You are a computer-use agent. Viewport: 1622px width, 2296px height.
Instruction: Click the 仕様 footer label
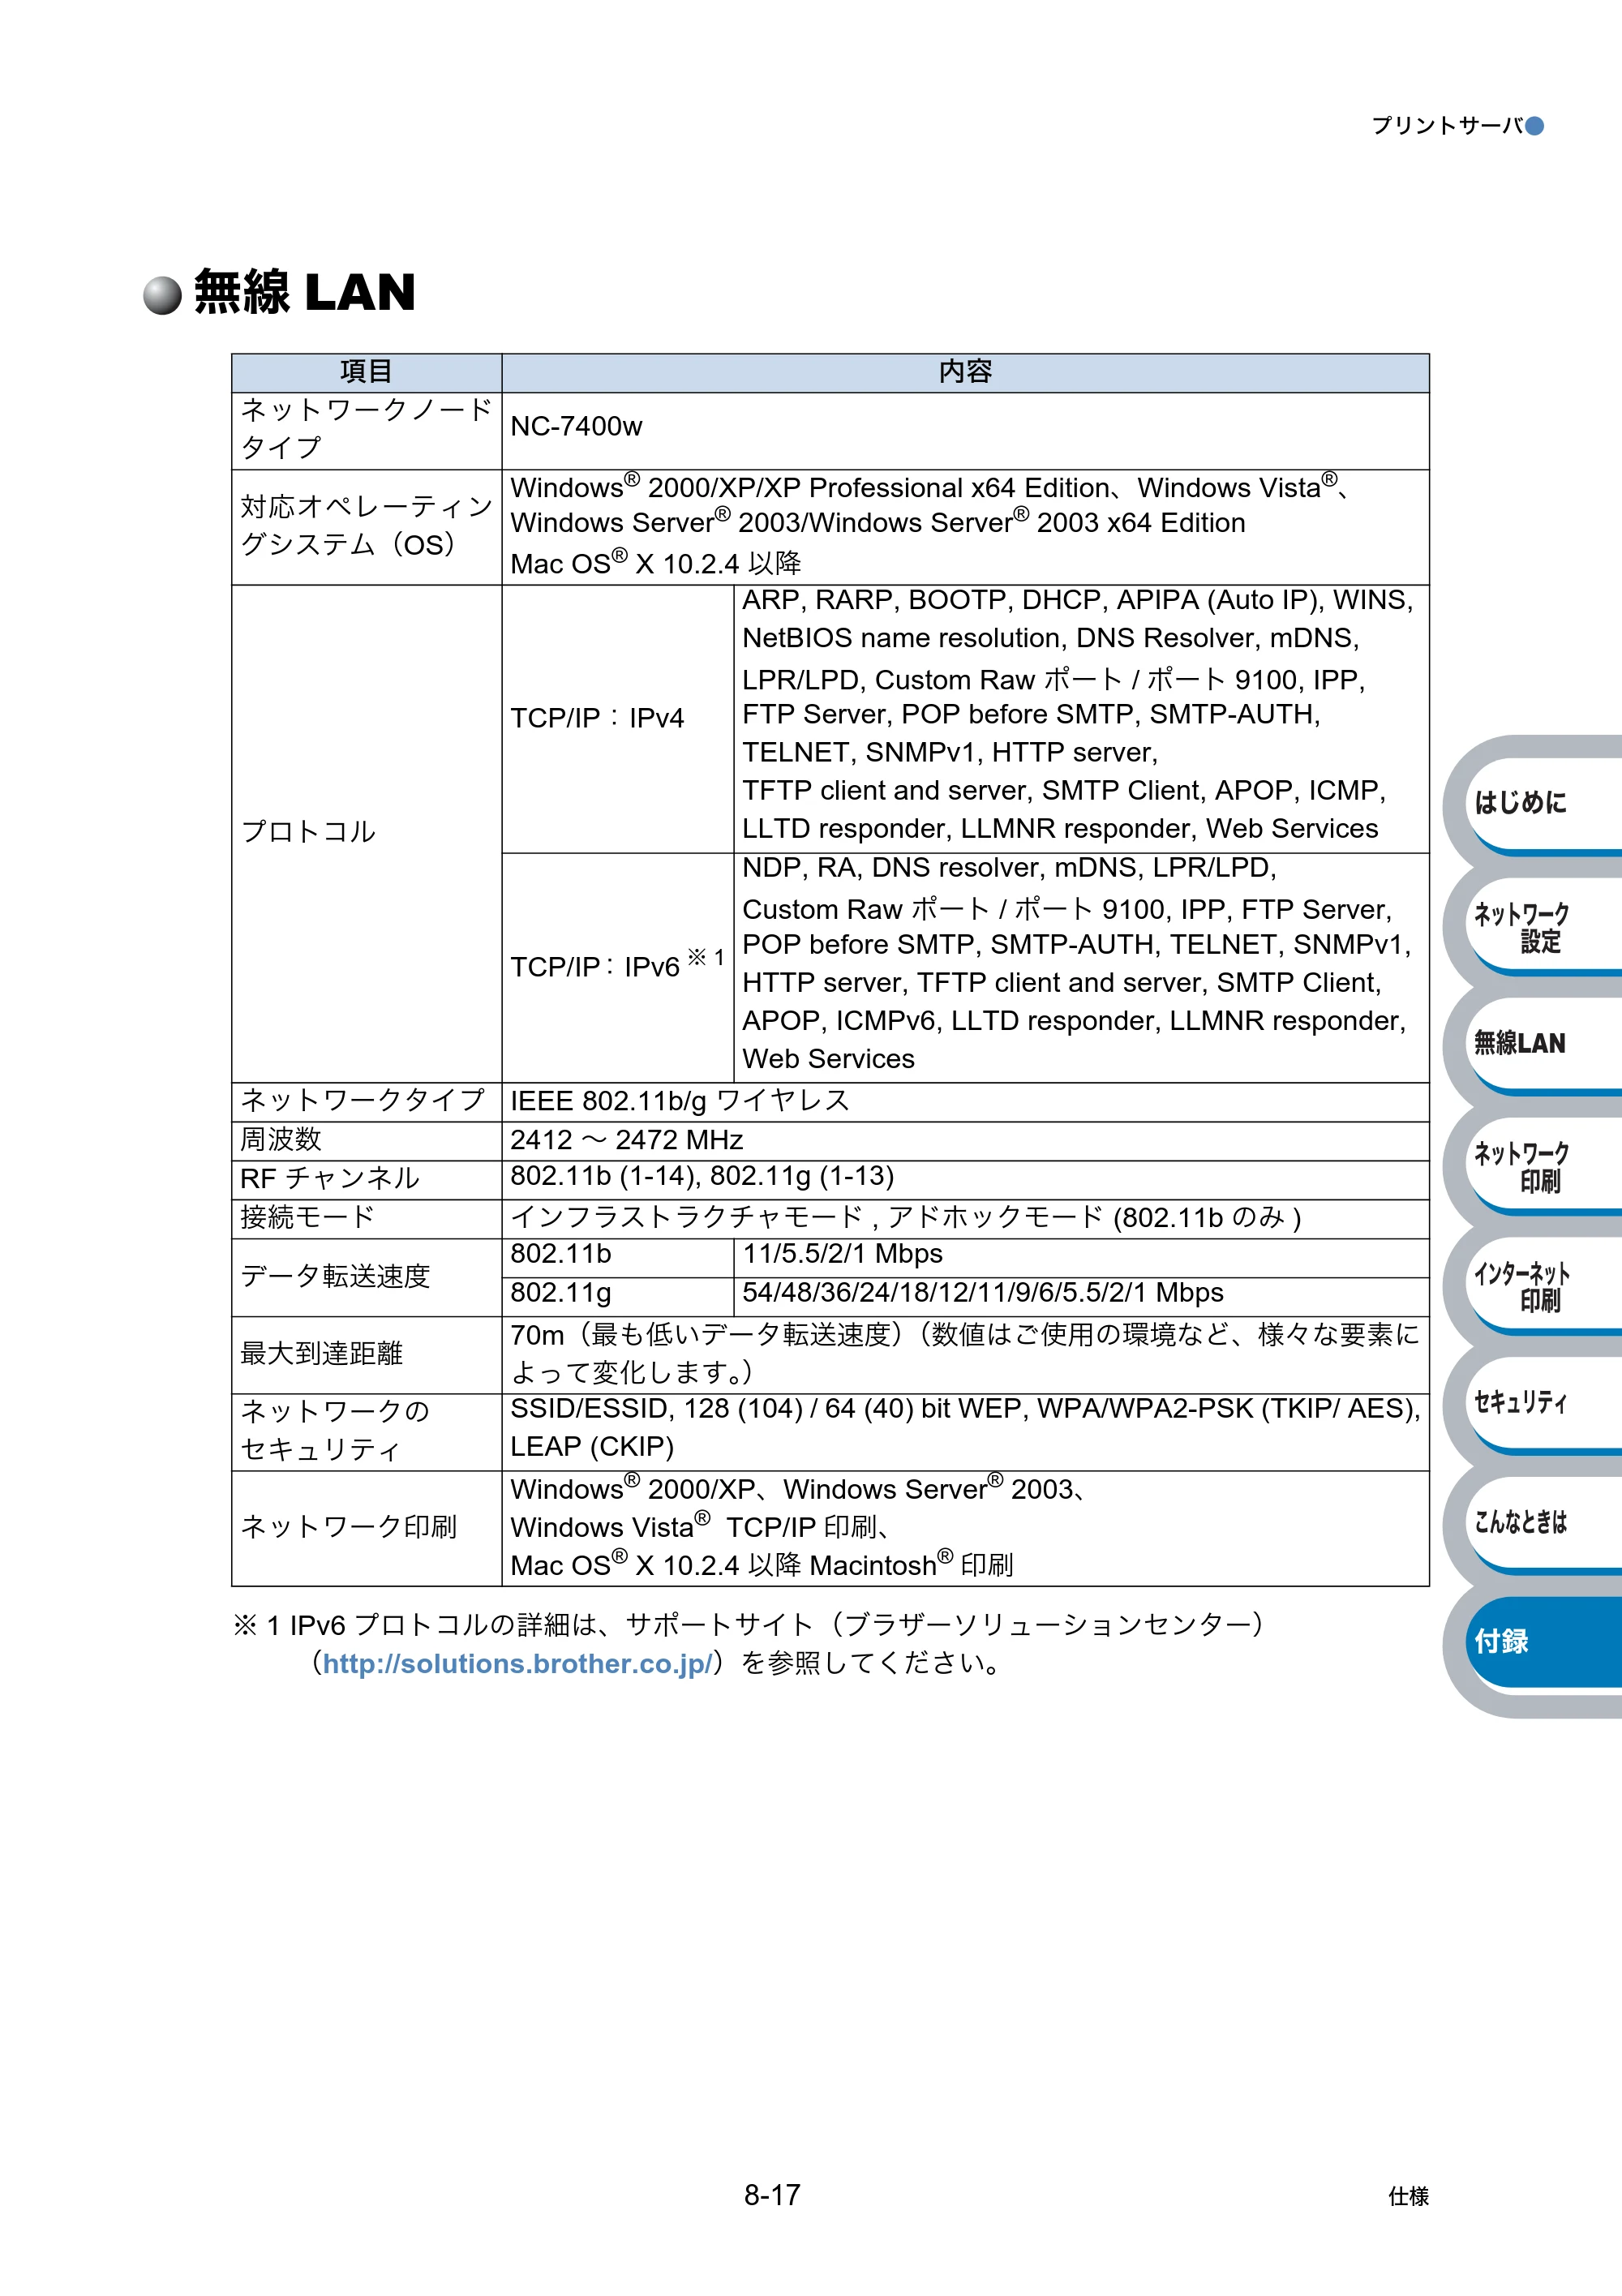click(x=1408, y=2196)
